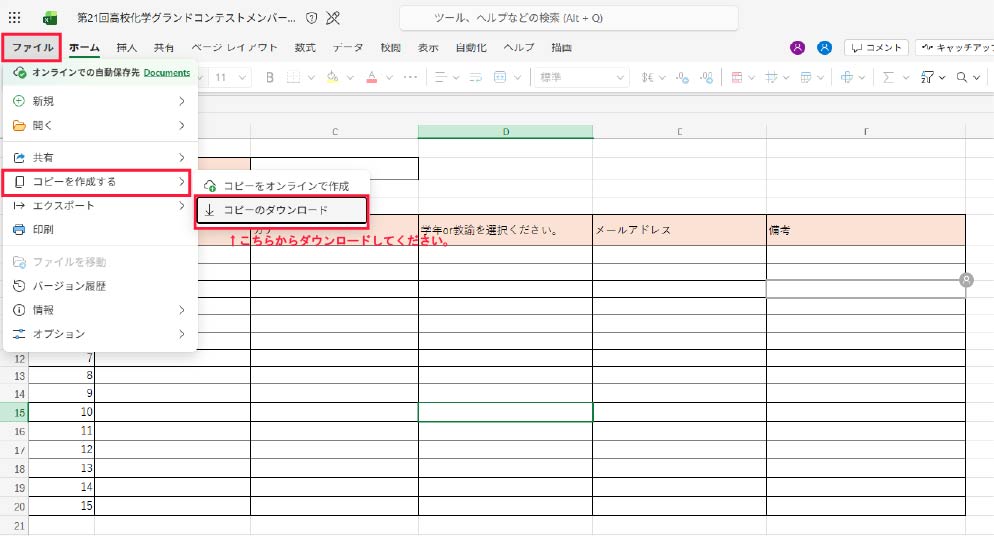Open the app launcher grid icon
This screenshot has width=994, height=536.
pos(15,18)
